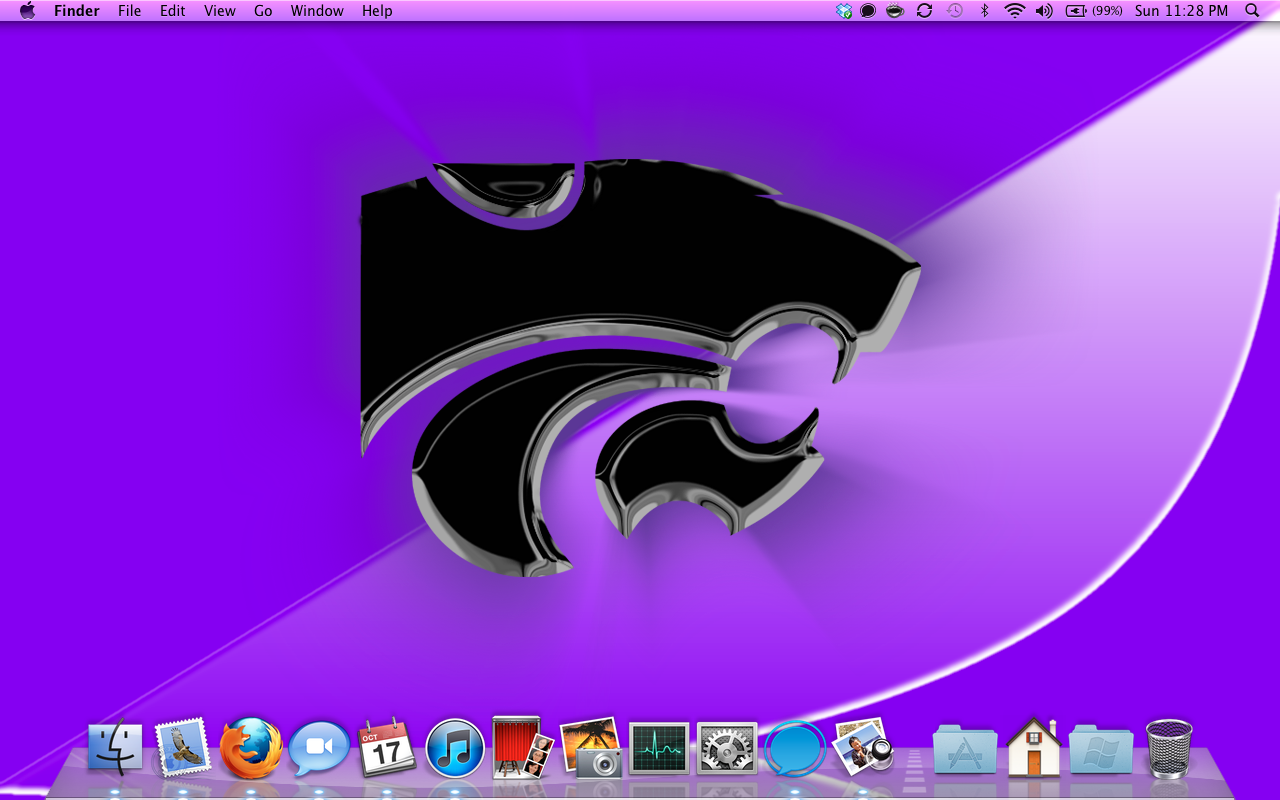Open Firefox browser in the Dock
The width and height of the screenshot is (1280, 800).
coord(250,748)
